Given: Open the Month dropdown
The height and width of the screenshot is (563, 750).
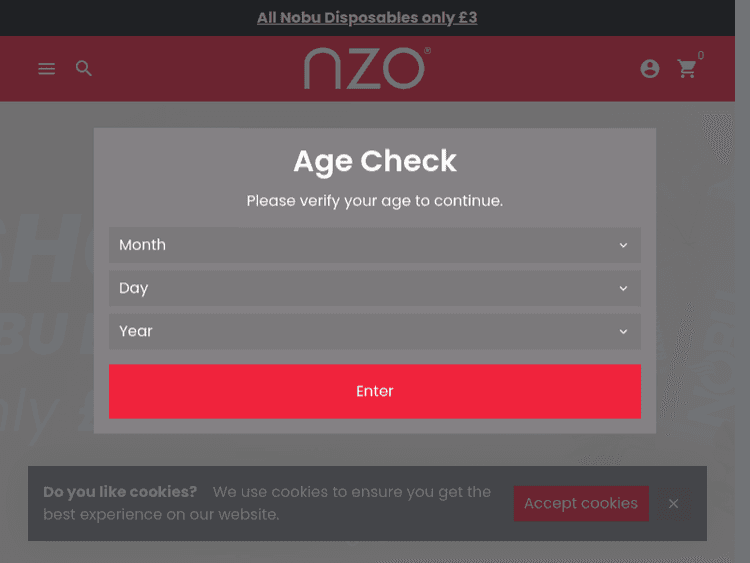Looking at the screenshot, I should 374,245.
